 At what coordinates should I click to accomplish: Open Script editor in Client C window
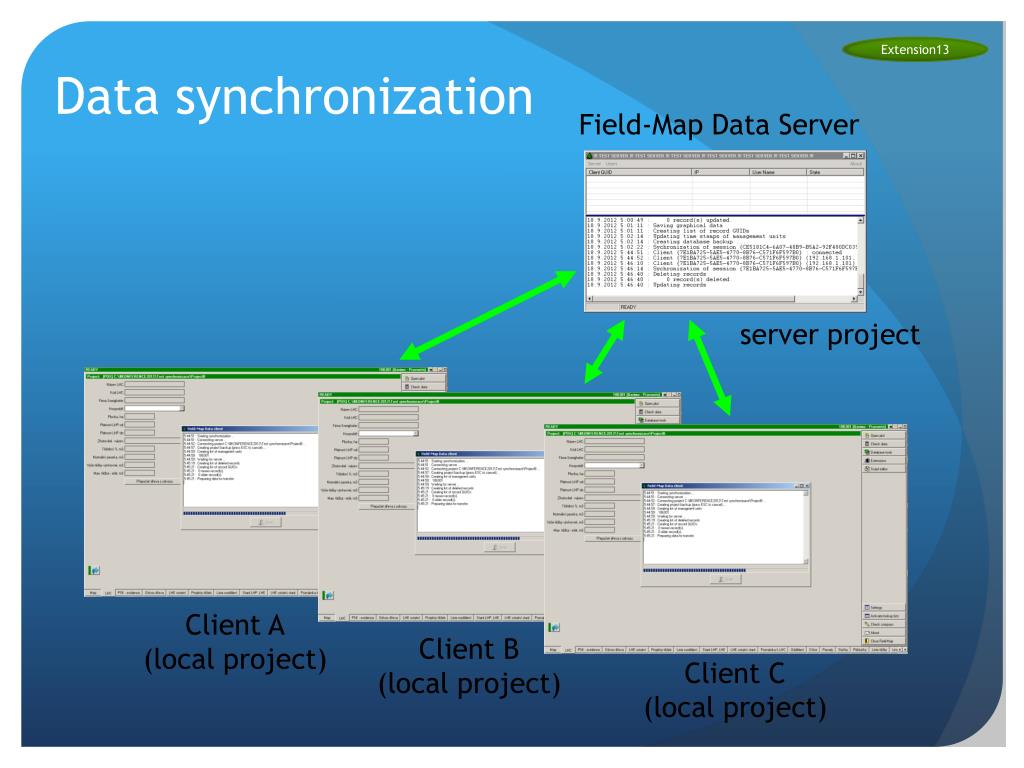884,469
